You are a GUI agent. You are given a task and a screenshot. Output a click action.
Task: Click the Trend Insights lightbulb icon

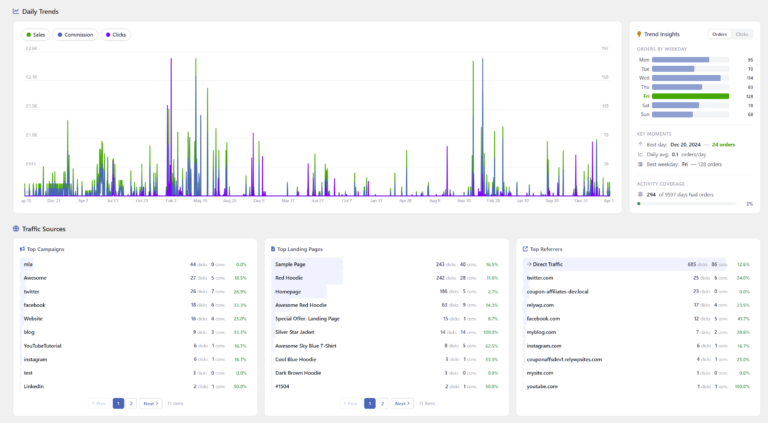coord(639,34)
